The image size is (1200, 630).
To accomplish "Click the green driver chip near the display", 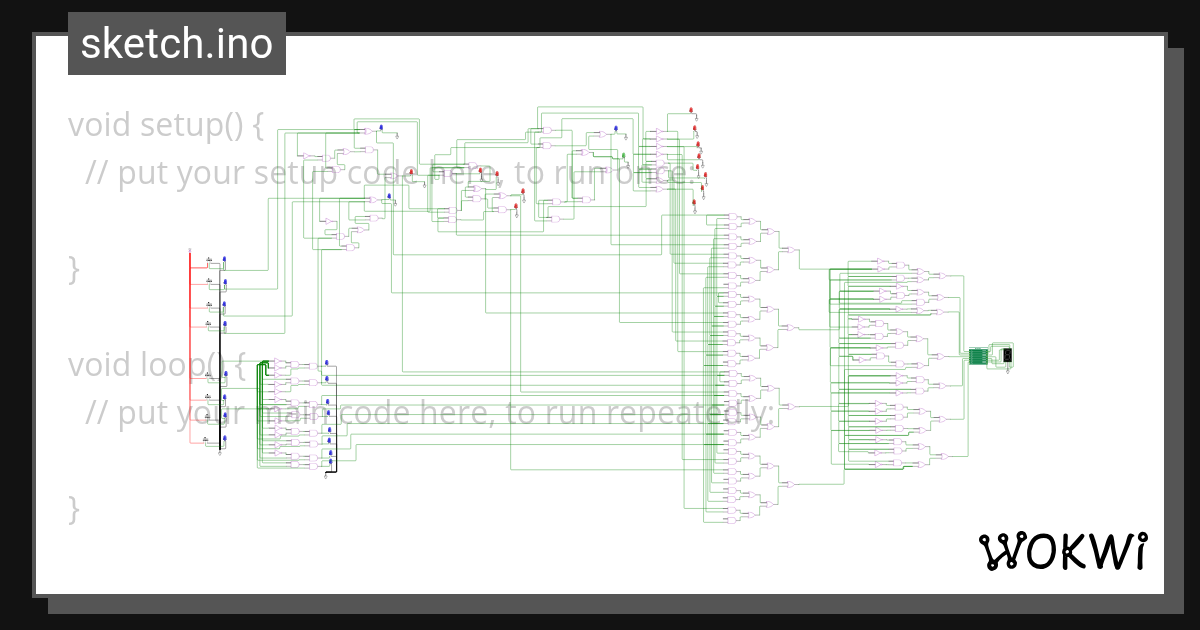I will pos(978,356).
